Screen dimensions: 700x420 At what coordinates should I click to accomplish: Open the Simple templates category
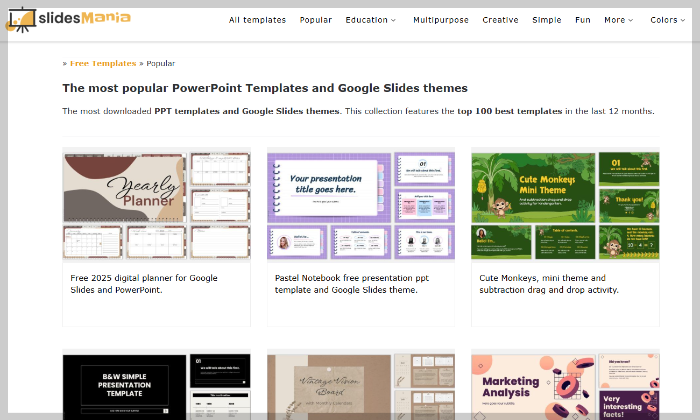pyautogui.click(x=546, y=20)
